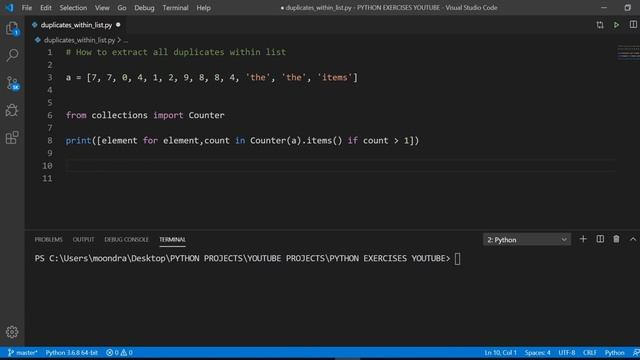Open the File menu
This screenshot has height=360, width=640.
click(27, 8)
